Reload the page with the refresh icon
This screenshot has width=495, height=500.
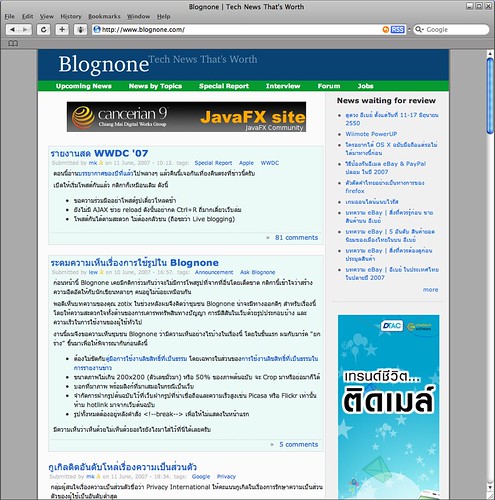43,30
